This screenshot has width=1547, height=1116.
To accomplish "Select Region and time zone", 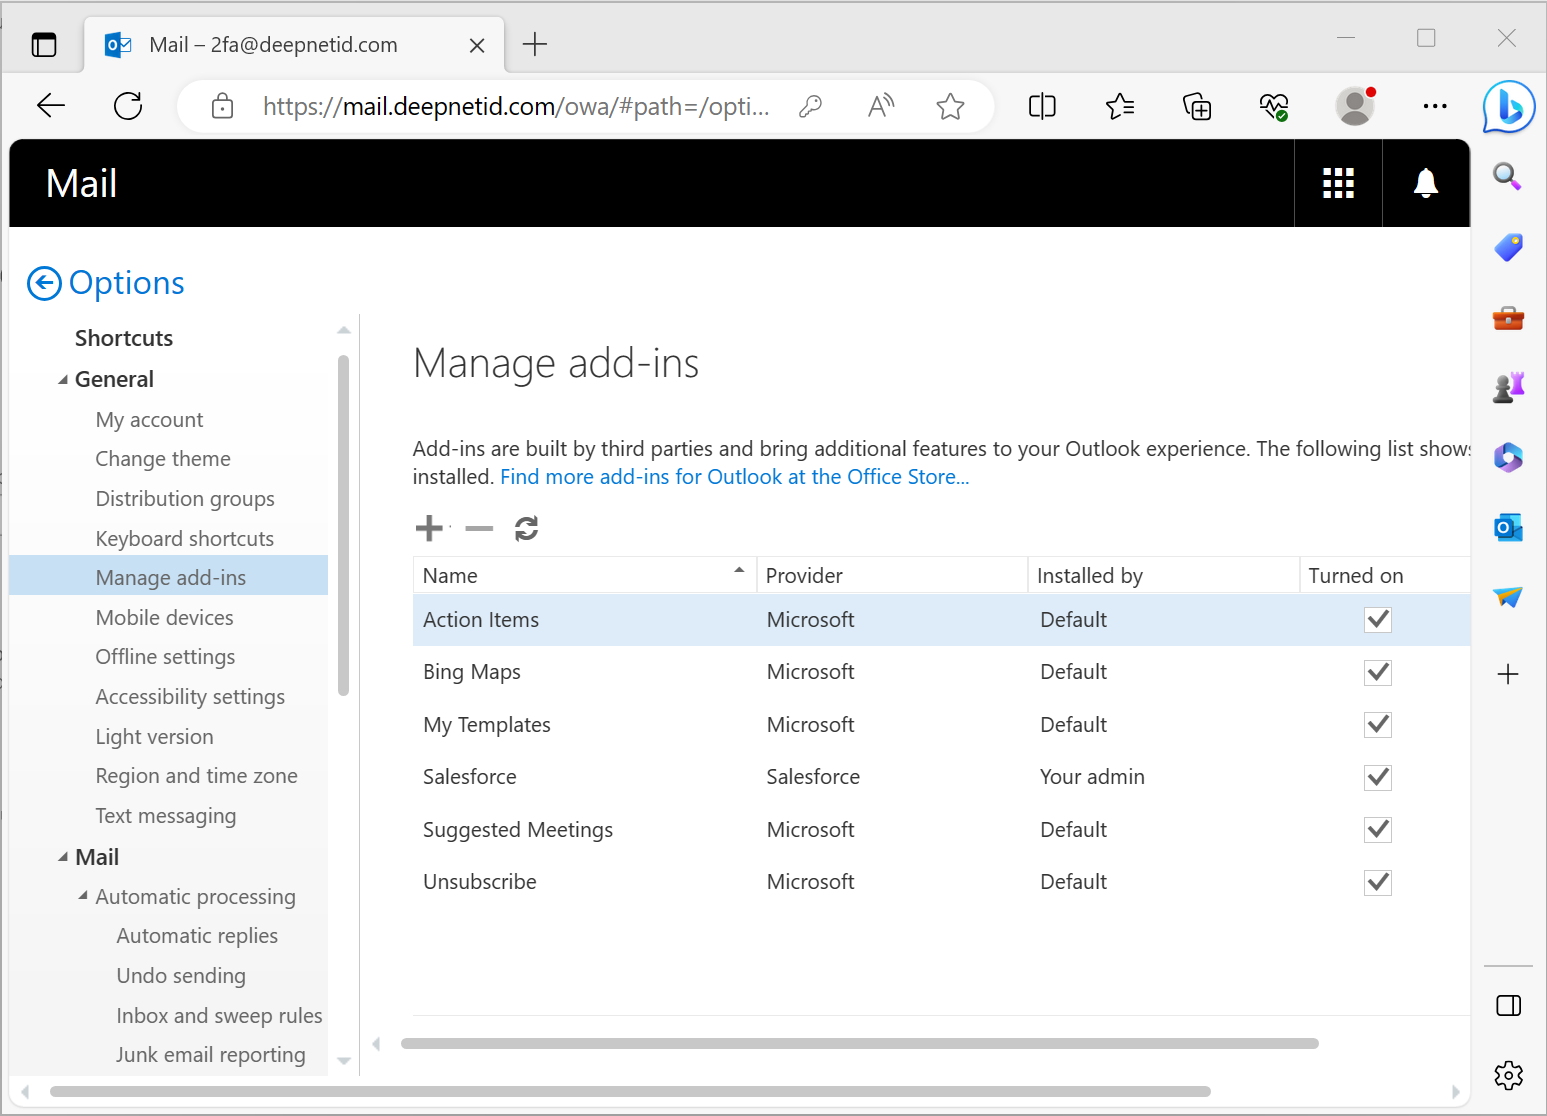I will pos(196,776).
